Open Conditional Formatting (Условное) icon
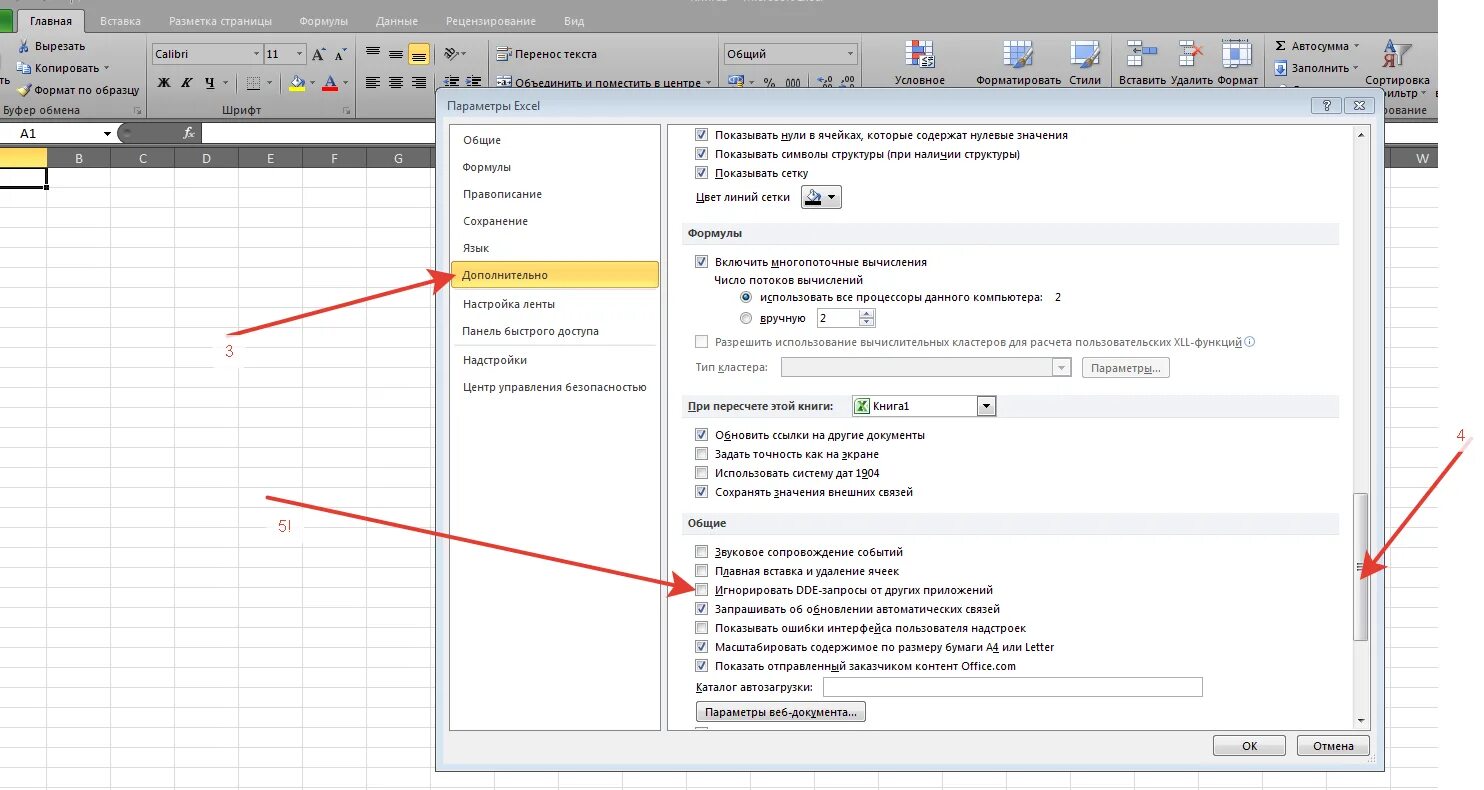Image resolution: width=1484 pixels, height=790 pixels. point(920,55)
